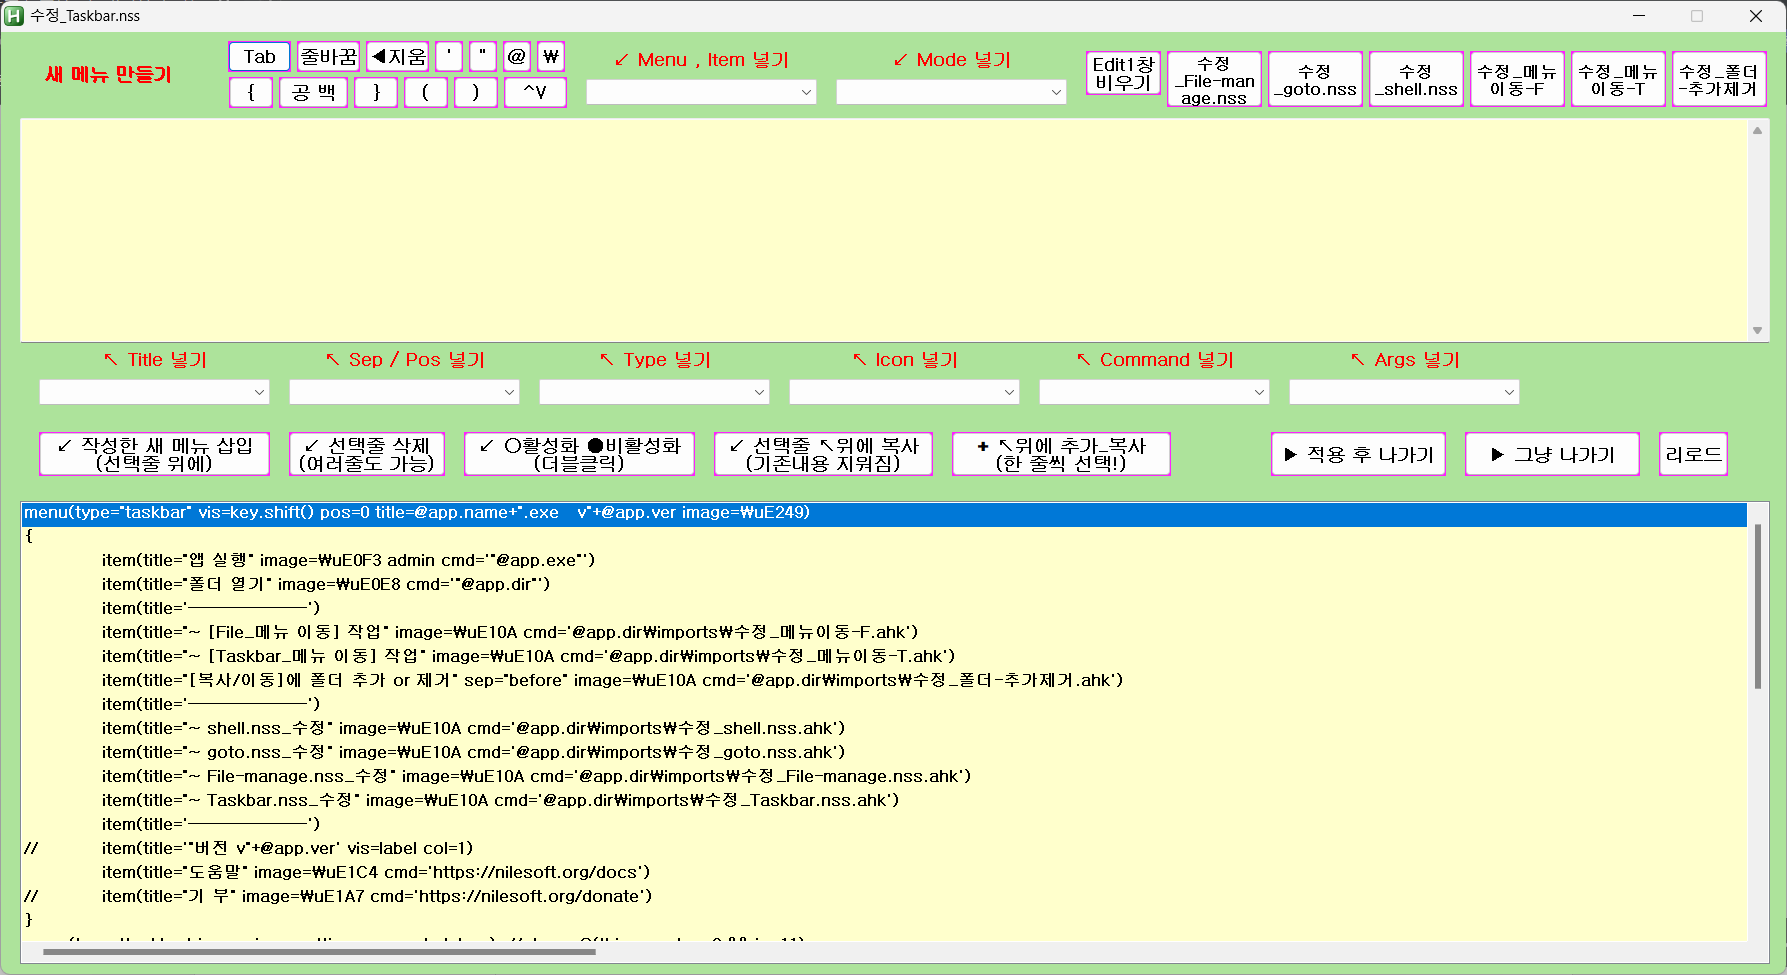This screenshot has height=975, width=1787.
Task: Click ↖위에 추가_복사 button
Action: click(1062, 454)
